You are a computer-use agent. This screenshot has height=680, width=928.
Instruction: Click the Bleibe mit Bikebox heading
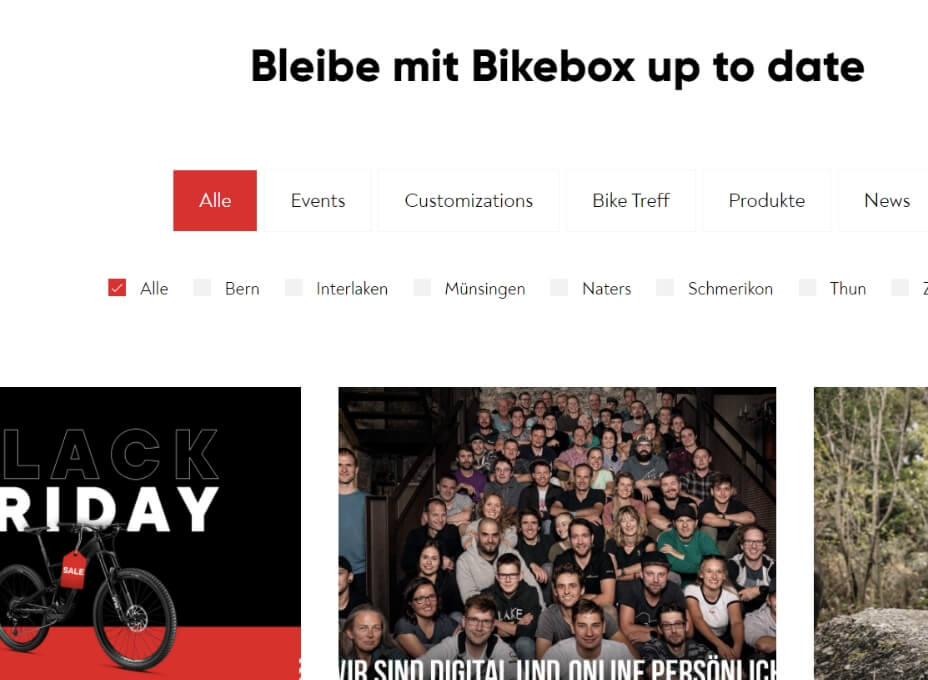click(x=558, y=67)
